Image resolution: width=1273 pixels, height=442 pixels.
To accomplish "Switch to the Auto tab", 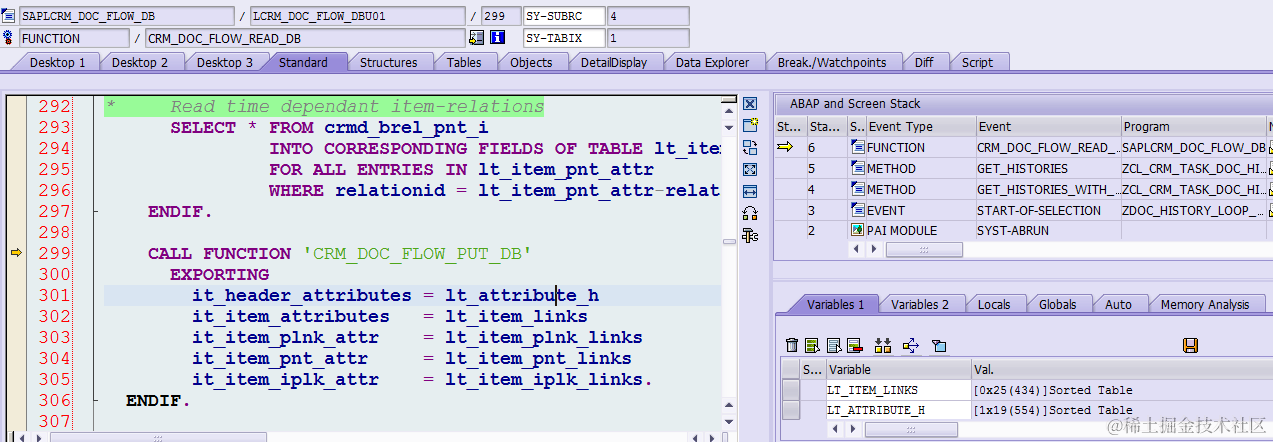I will 1119,304.
